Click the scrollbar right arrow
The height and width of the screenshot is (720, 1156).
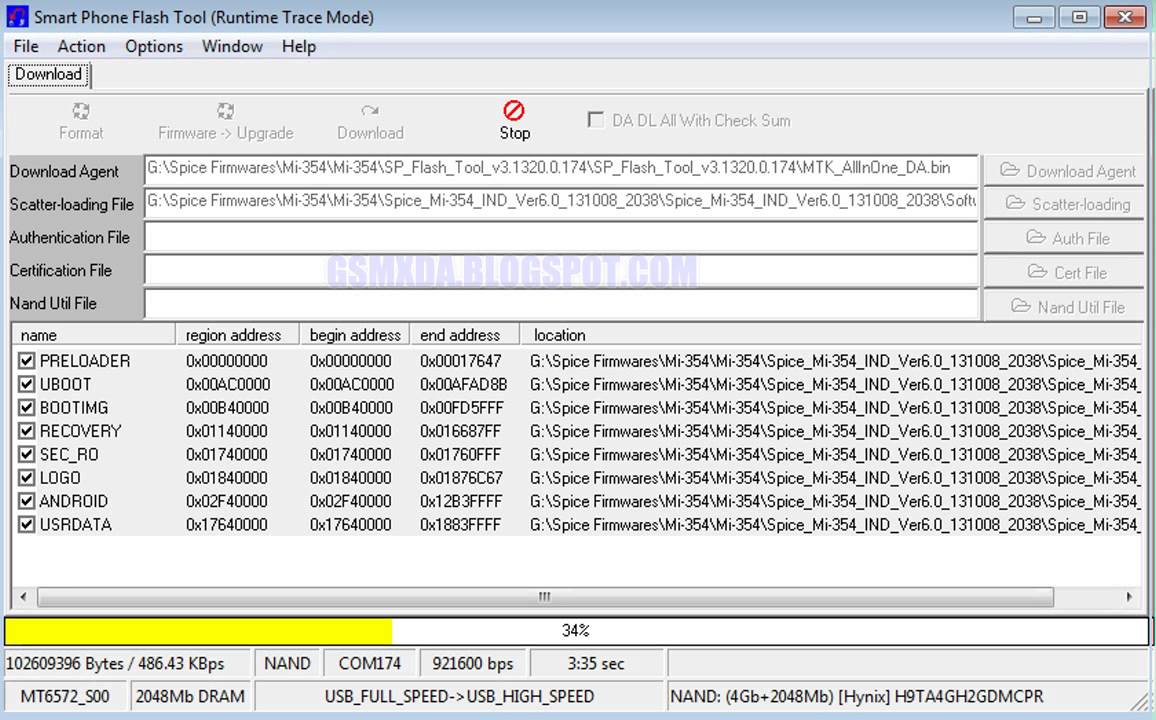pyautogui.click(x=1129, y=596)
